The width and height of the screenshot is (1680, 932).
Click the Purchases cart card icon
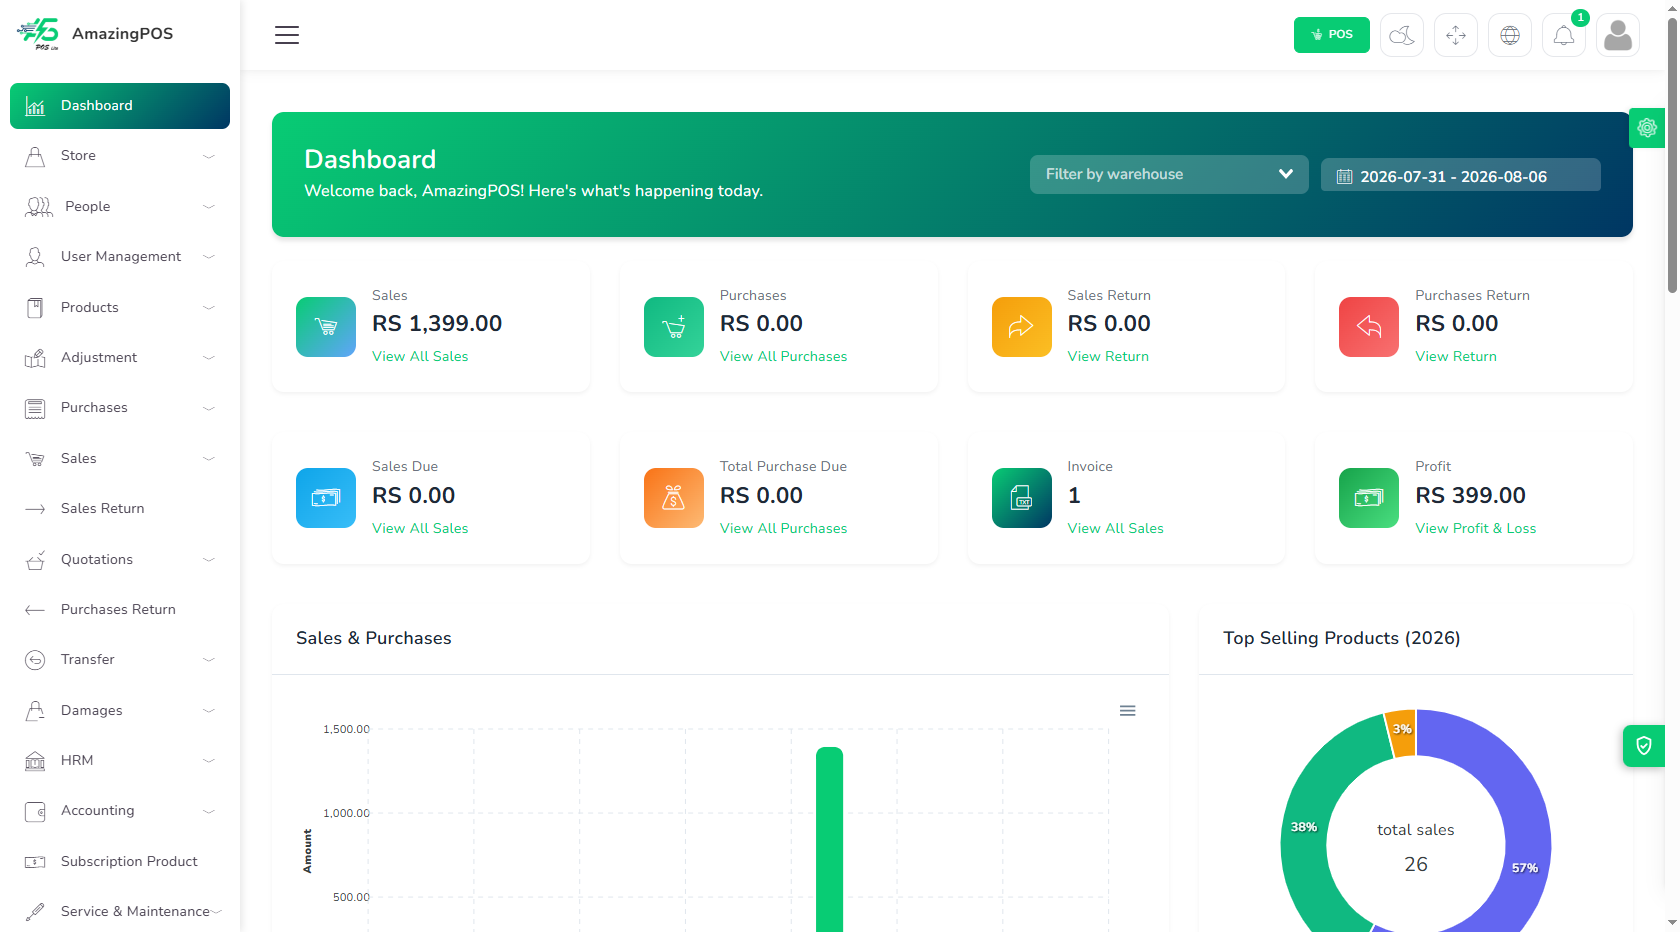click(674, 327)
